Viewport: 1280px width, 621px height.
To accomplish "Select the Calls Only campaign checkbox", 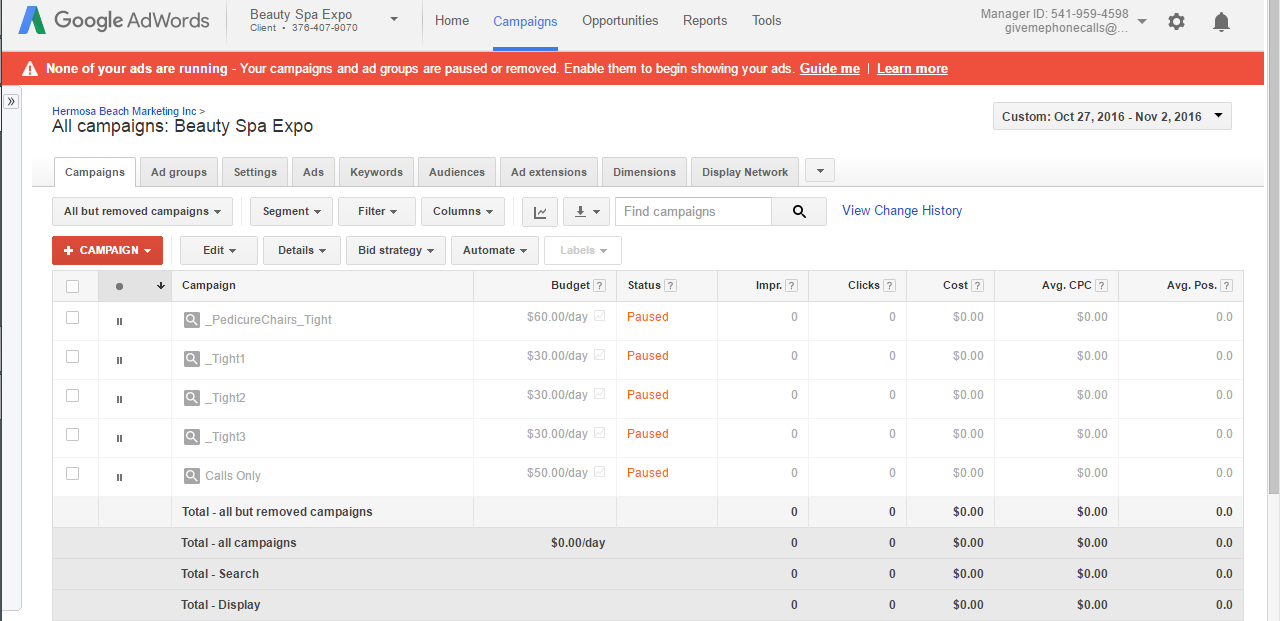I will (x=72, y=474).
